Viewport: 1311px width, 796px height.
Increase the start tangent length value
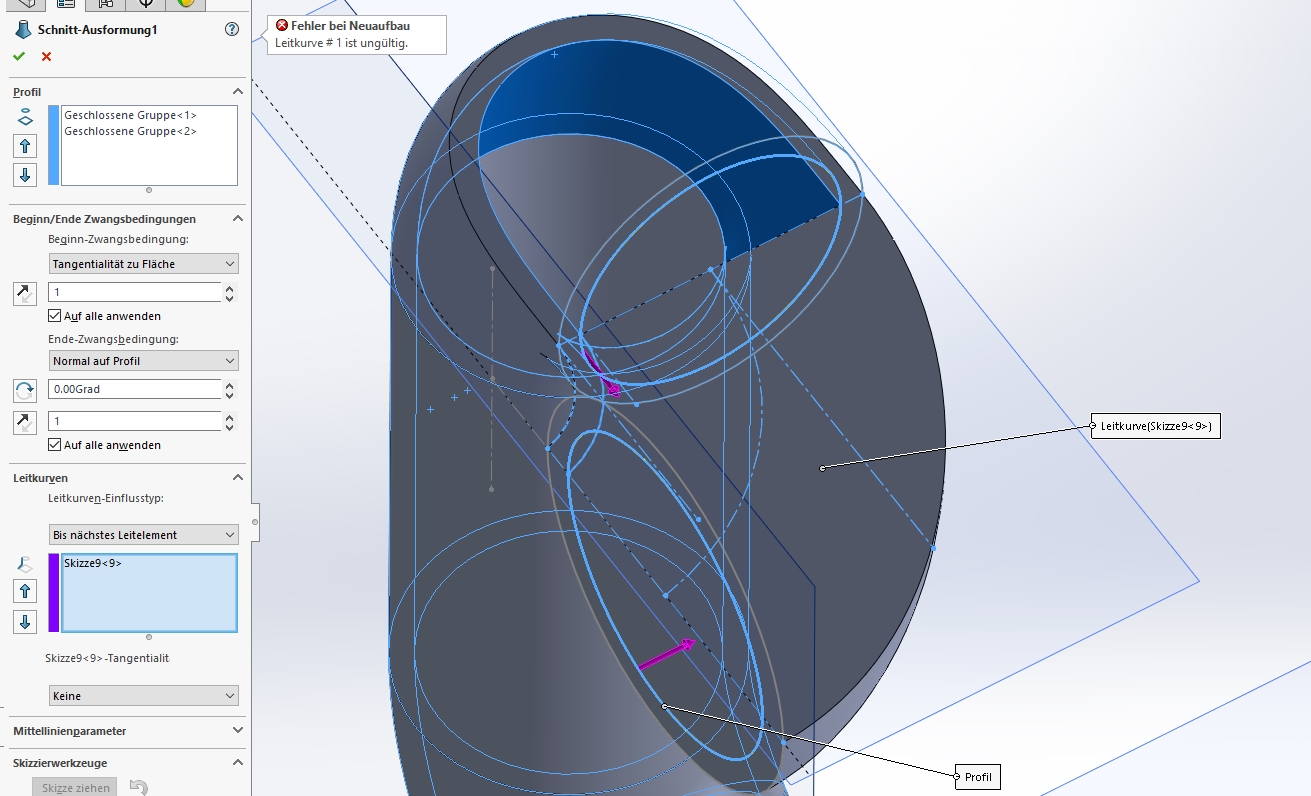pos(229,288)
